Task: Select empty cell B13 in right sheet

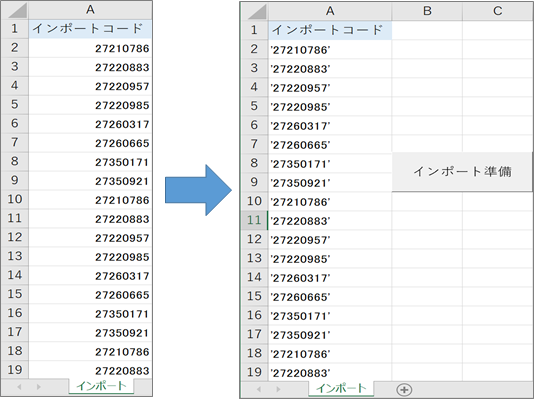Action: tap(427, 259)
